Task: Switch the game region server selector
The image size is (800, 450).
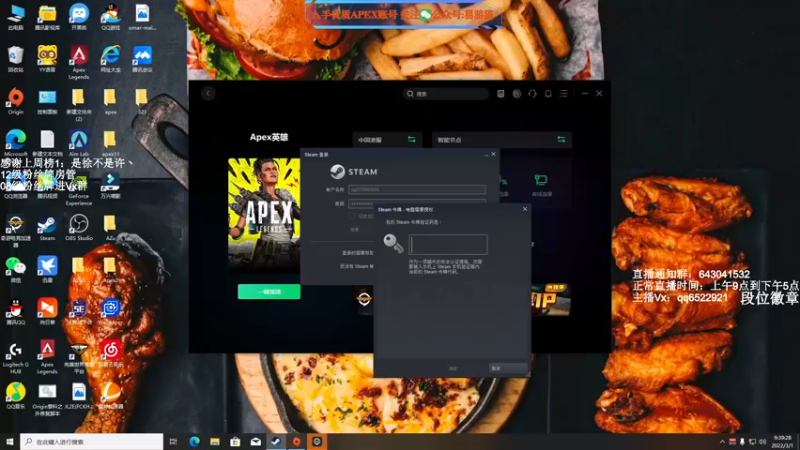Action: click(x=387, y=139)
